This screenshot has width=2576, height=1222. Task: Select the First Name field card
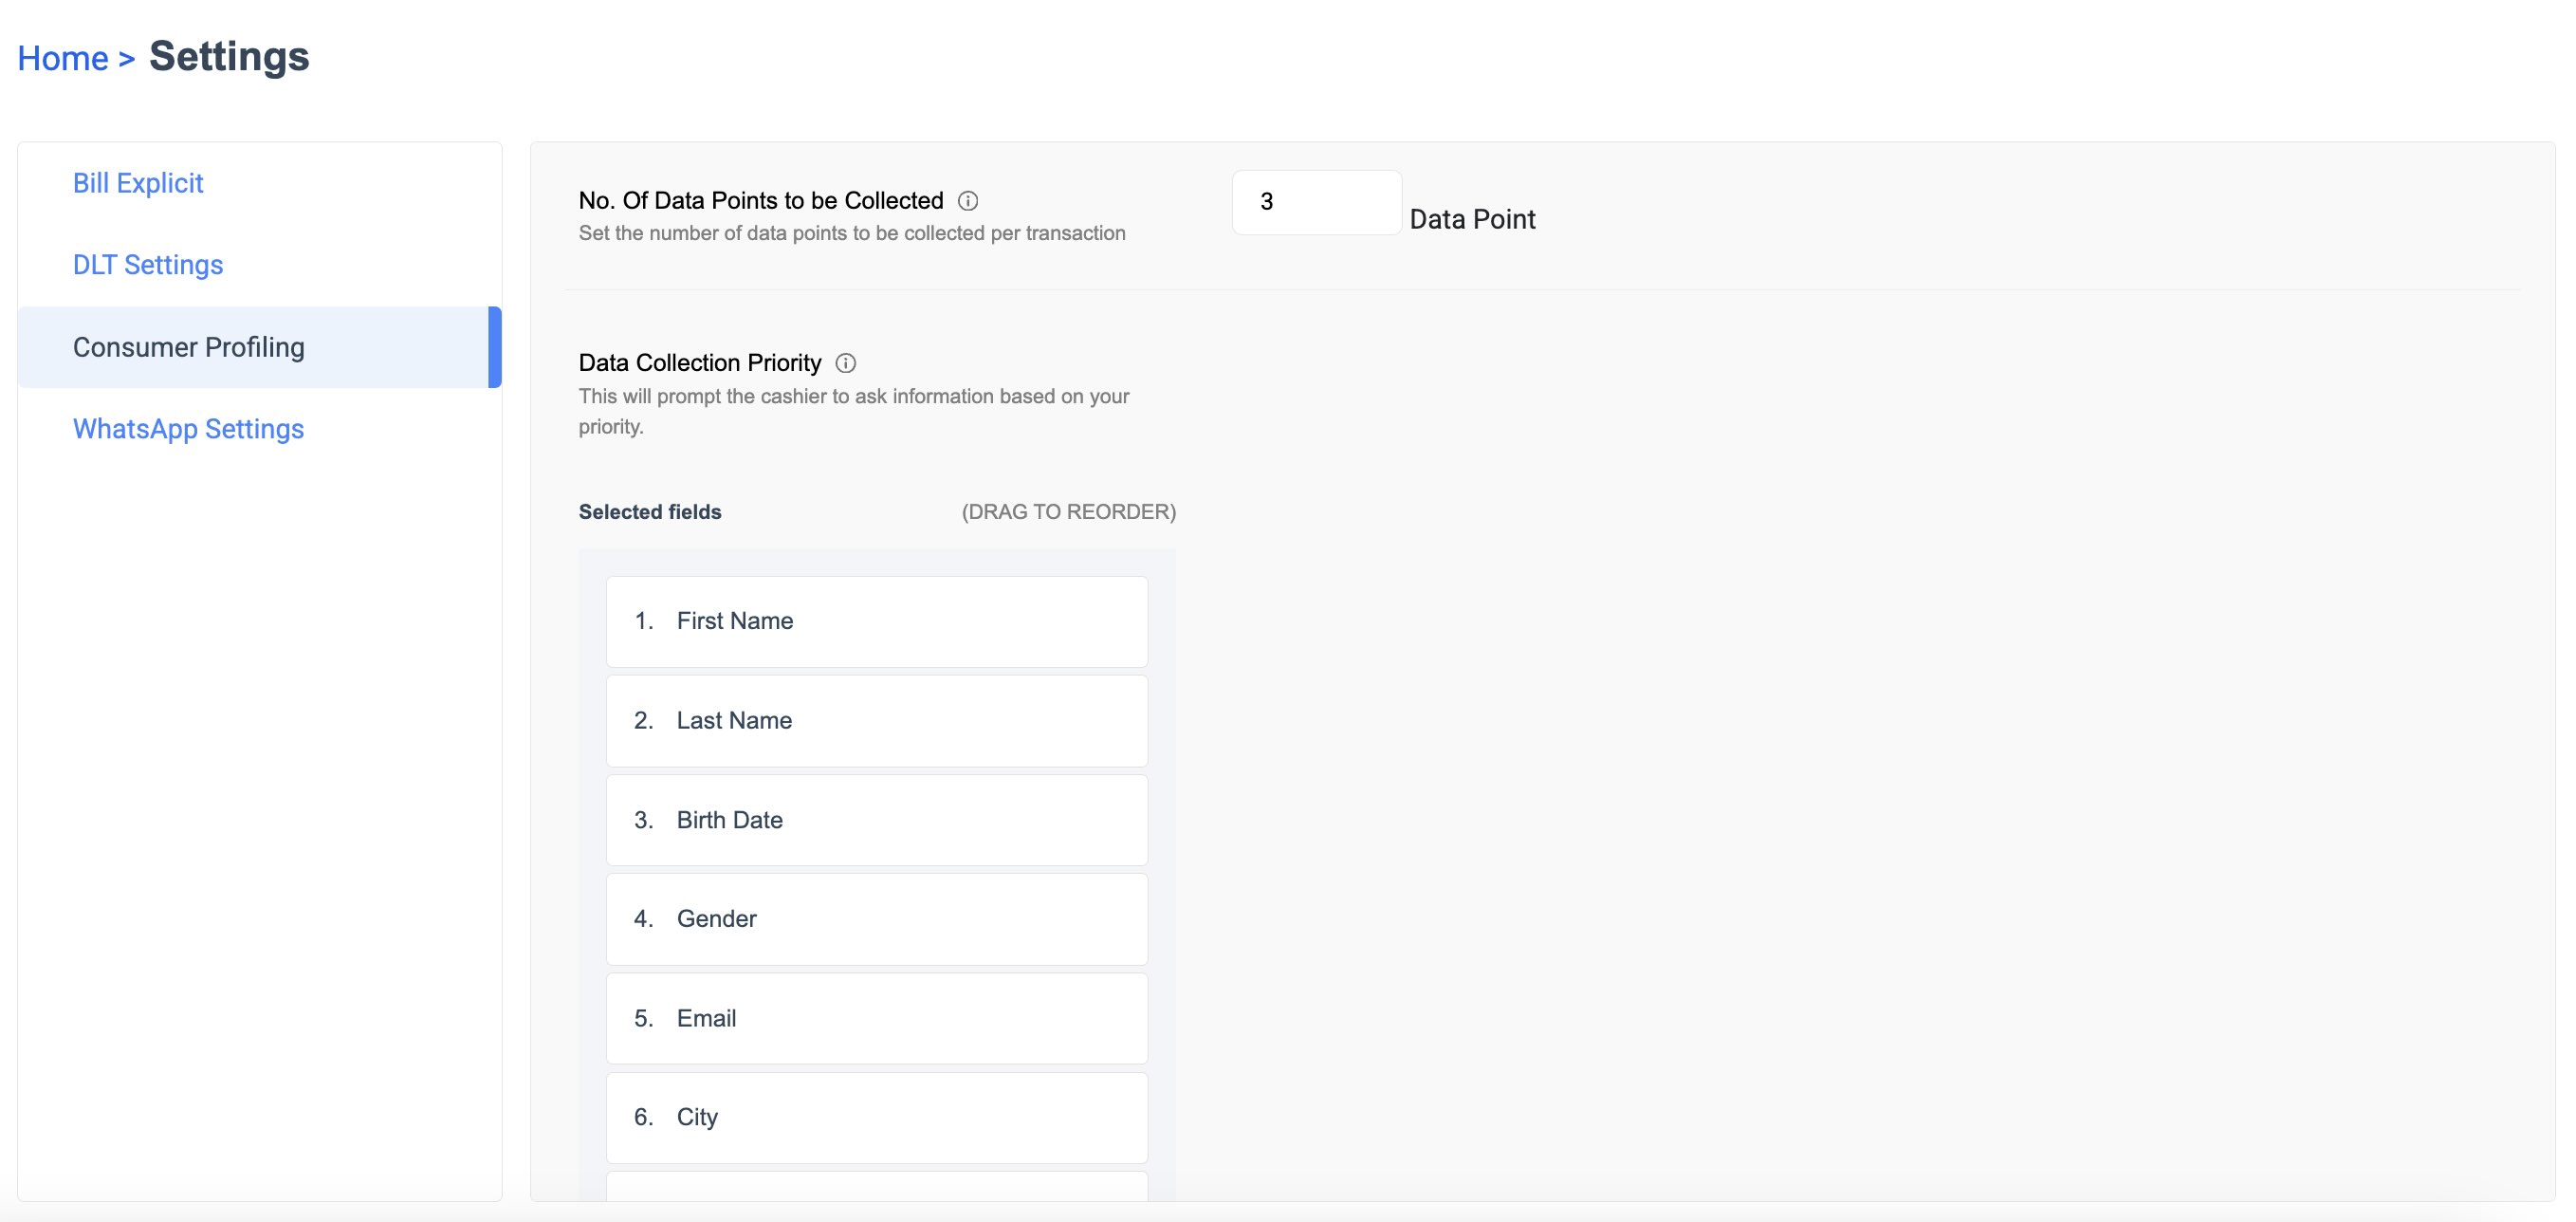tap(876, 620)
